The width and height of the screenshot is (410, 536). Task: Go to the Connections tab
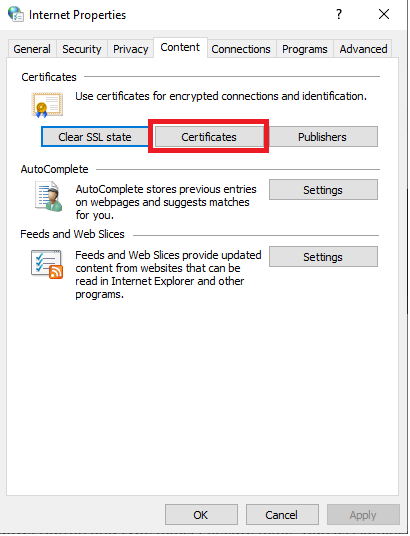tap(241, 49)
